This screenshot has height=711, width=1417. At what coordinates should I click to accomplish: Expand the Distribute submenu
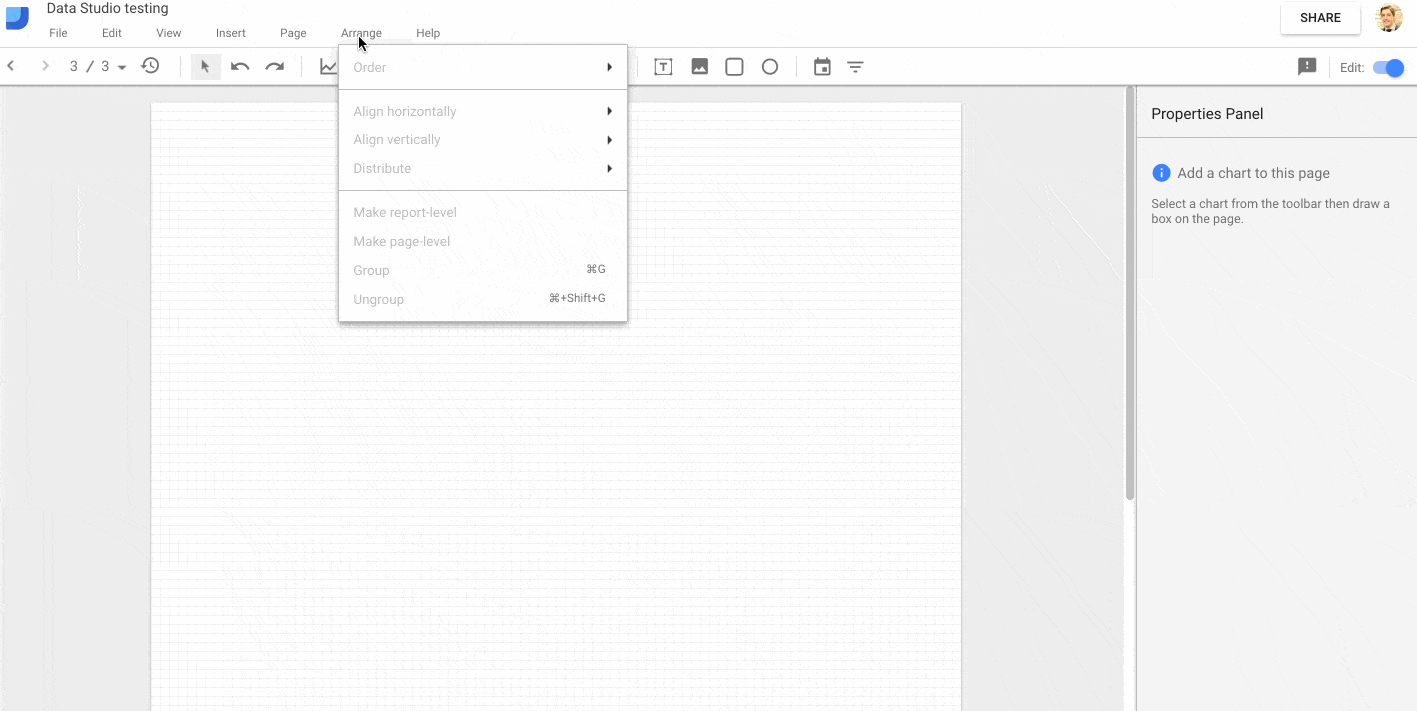[483, 169]
